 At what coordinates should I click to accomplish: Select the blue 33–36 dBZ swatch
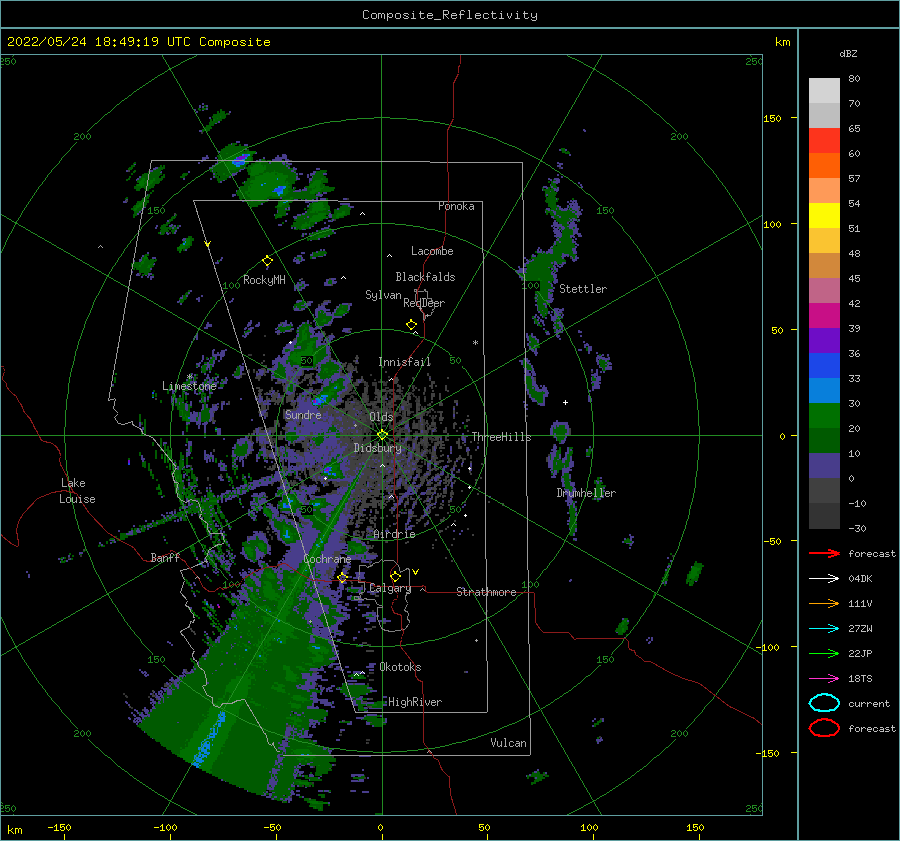824,365
